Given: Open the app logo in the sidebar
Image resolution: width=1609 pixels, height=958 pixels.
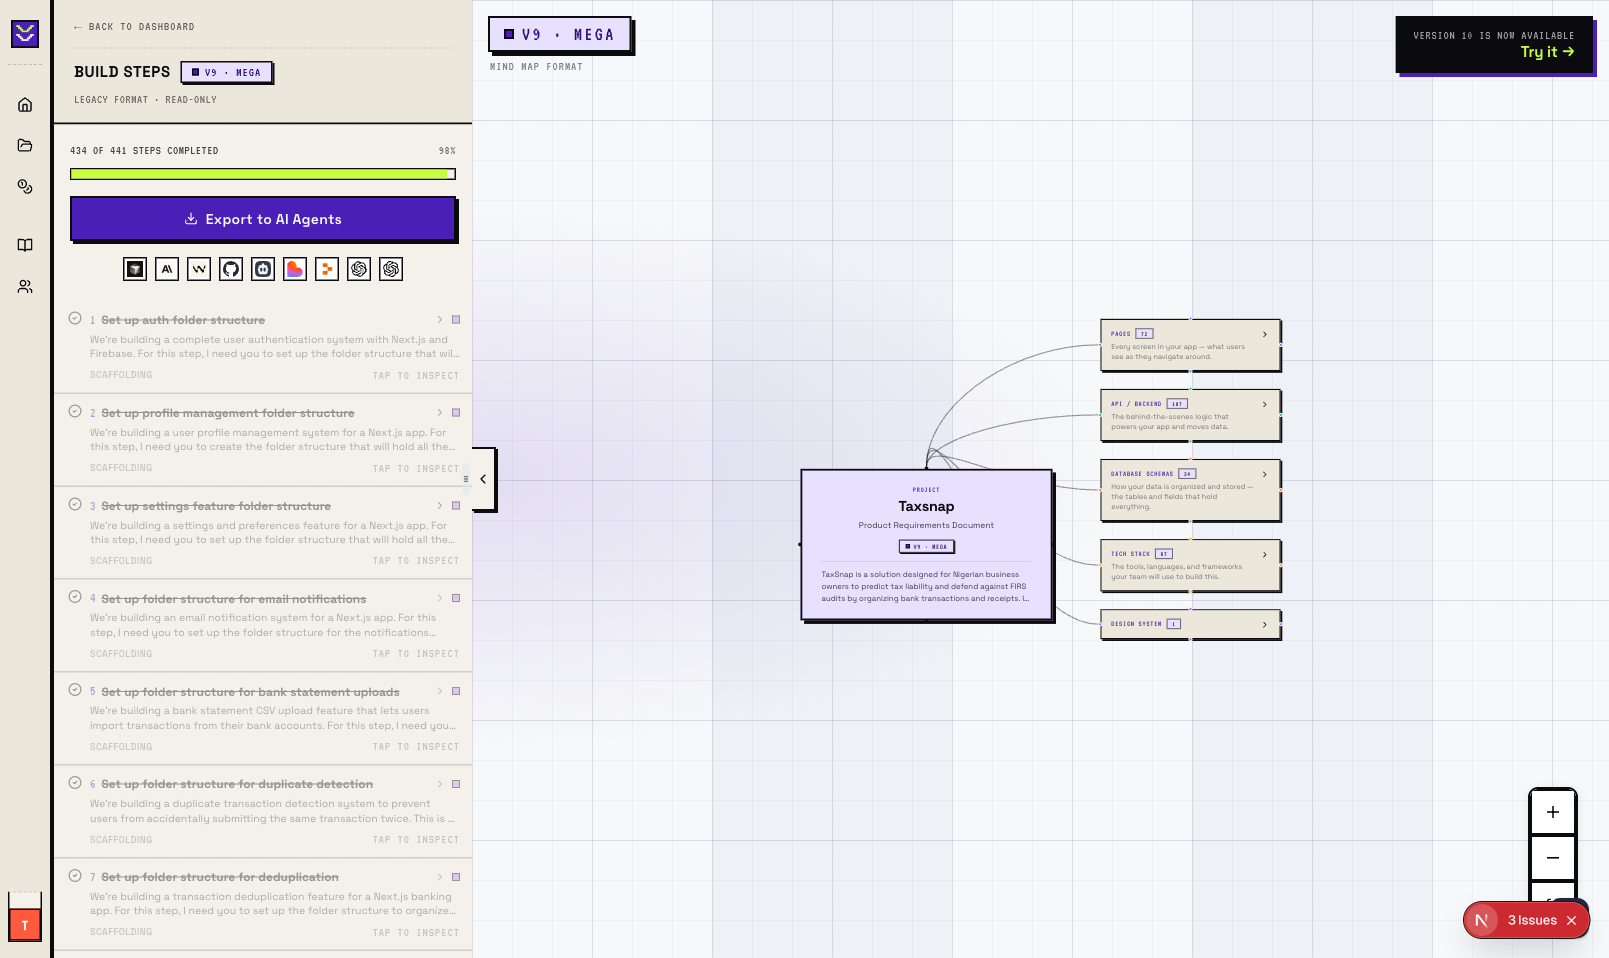Looking at the screenshot, I should click(25, 34).
